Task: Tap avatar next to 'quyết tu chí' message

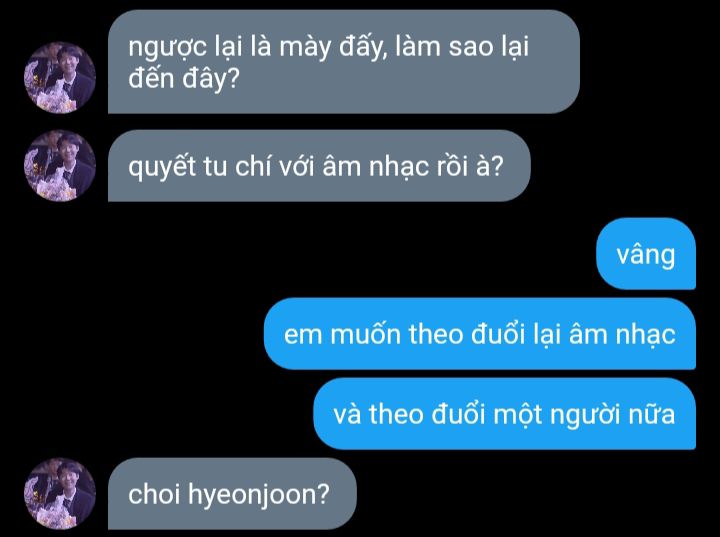Action: pyautogui.click(x=60, y=166)
